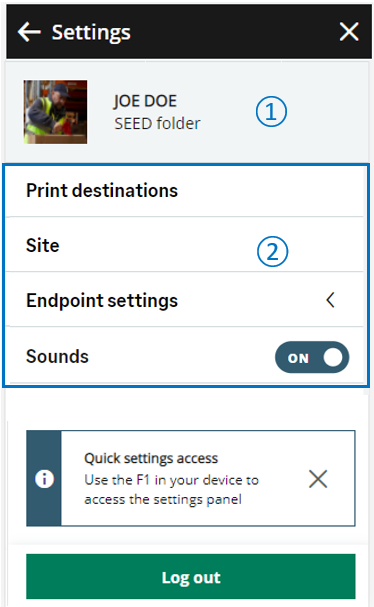Open the Print destinations option
Image resolution: width=374 pixels, height=607 pixels.
[185, 190]
